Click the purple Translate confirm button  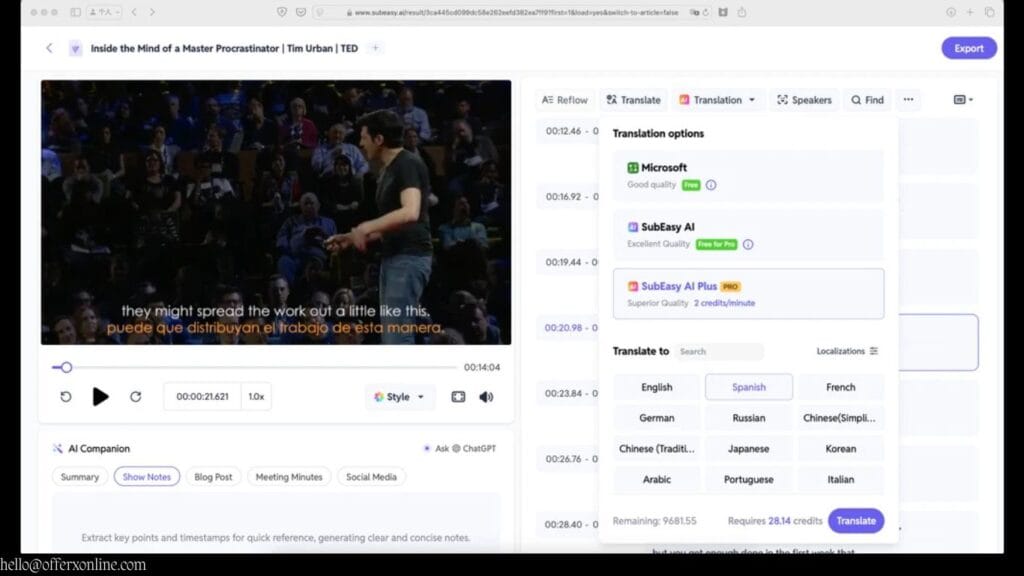[x=856, y=521]
